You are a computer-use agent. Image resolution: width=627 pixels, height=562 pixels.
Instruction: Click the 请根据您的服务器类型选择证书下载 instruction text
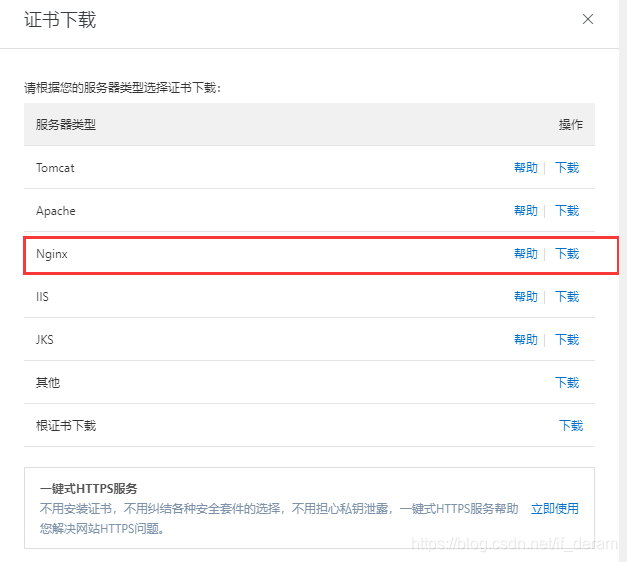[122, 88]
